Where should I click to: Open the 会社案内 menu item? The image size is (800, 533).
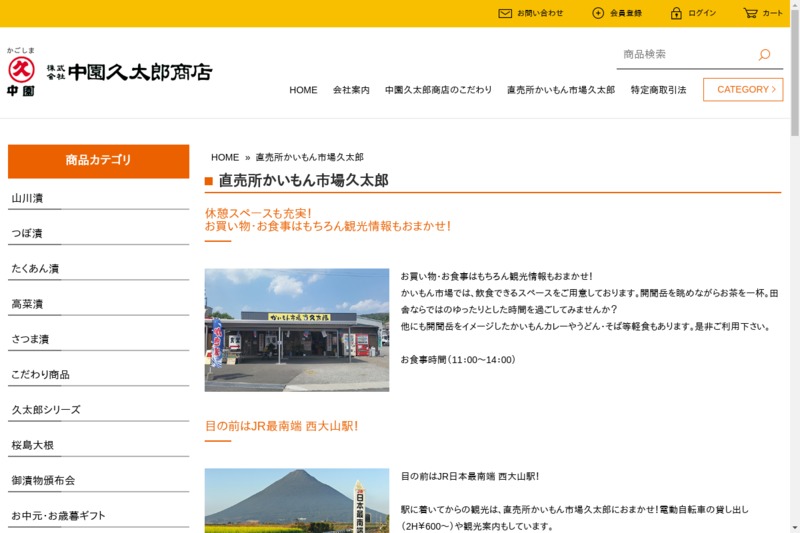coord(351,90)
